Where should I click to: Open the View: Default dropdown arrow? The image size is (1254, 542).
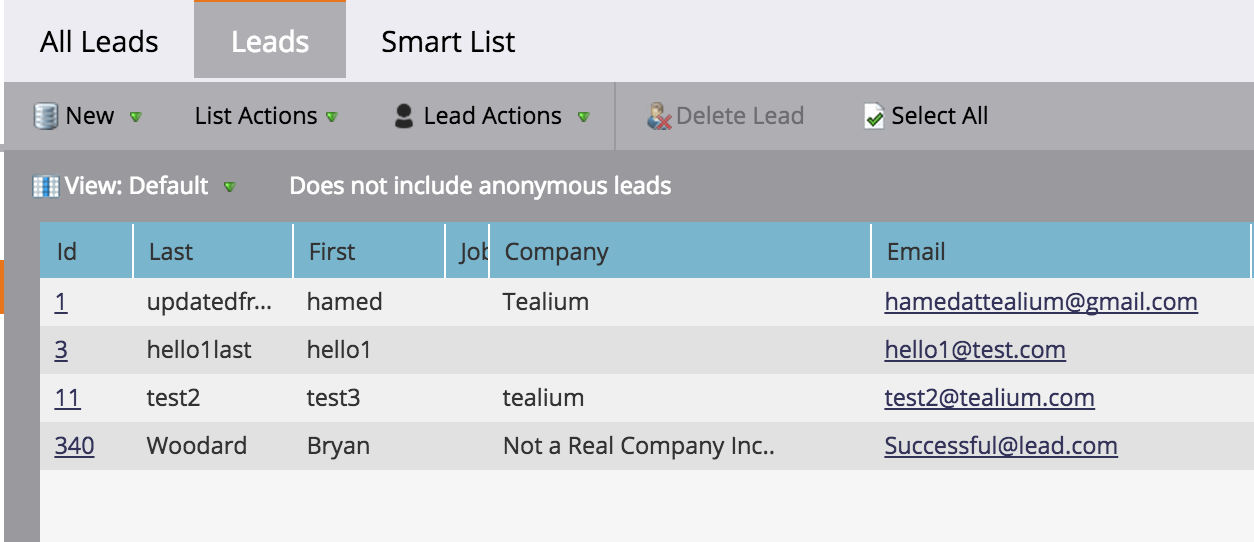[x=230, y=187]
